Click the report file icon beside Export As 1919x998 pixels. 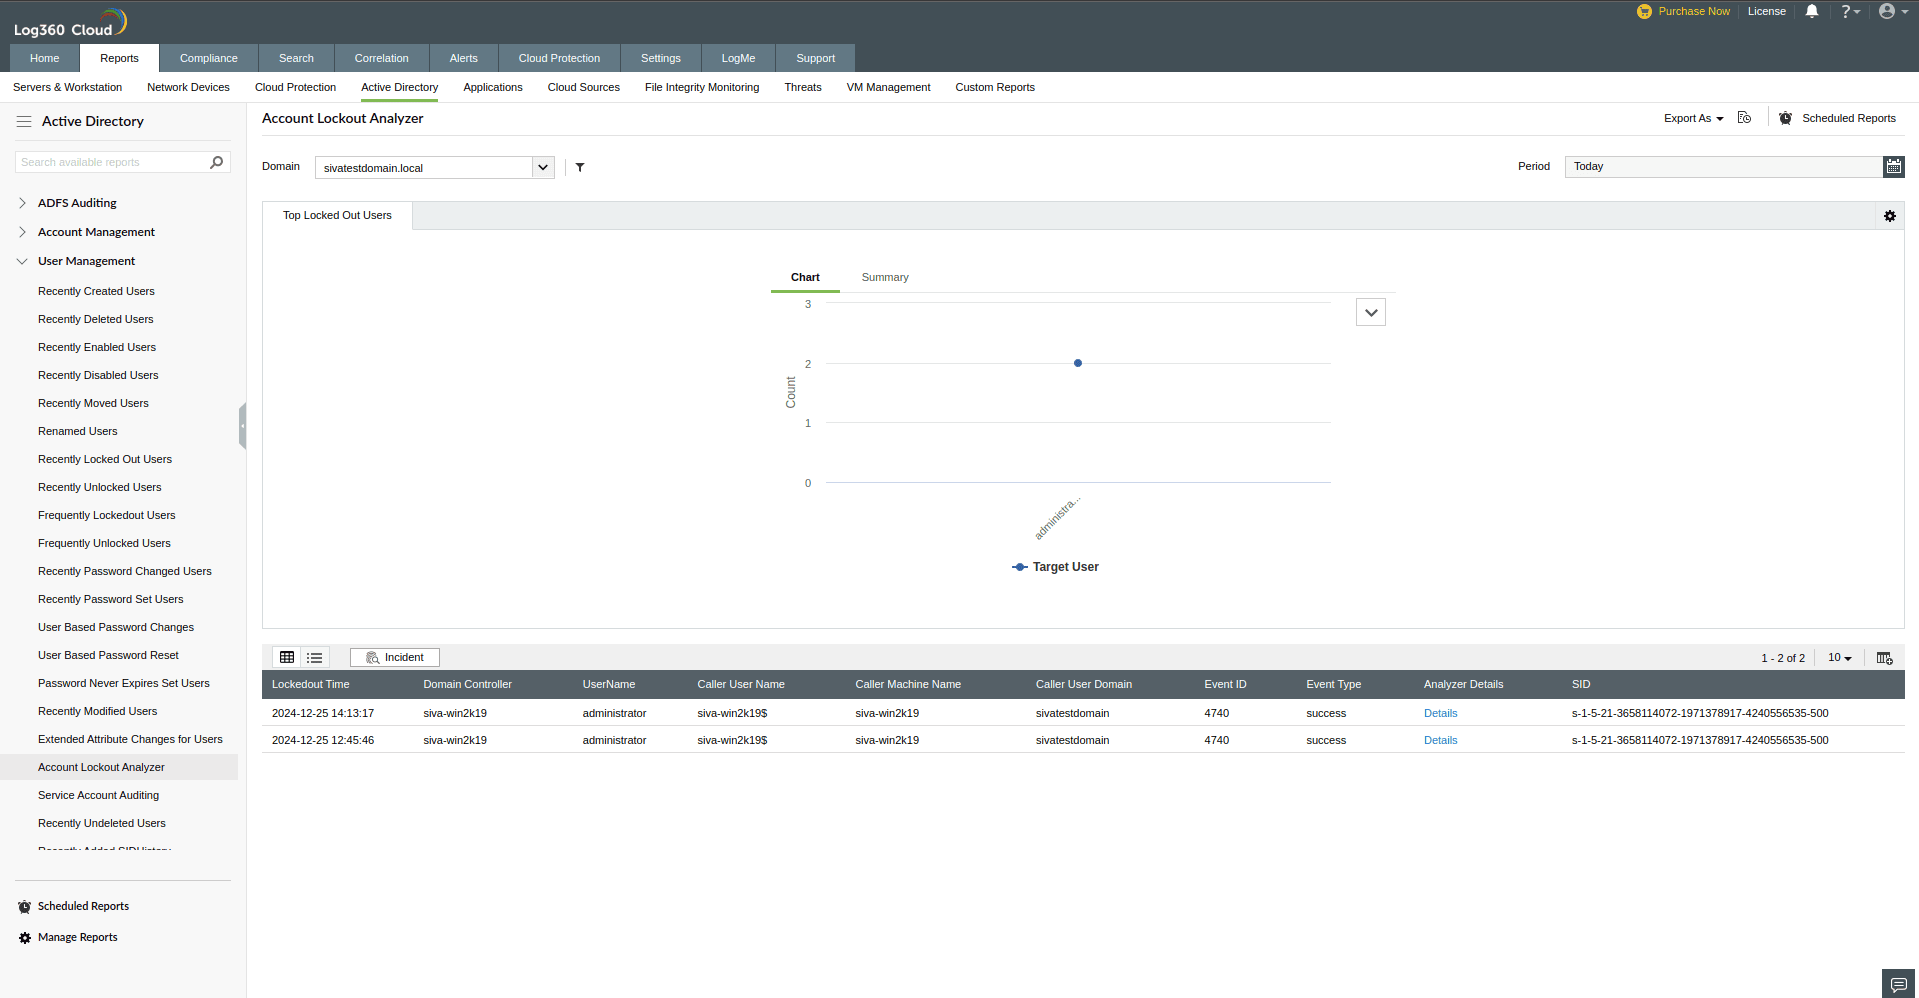point(1744,118)
